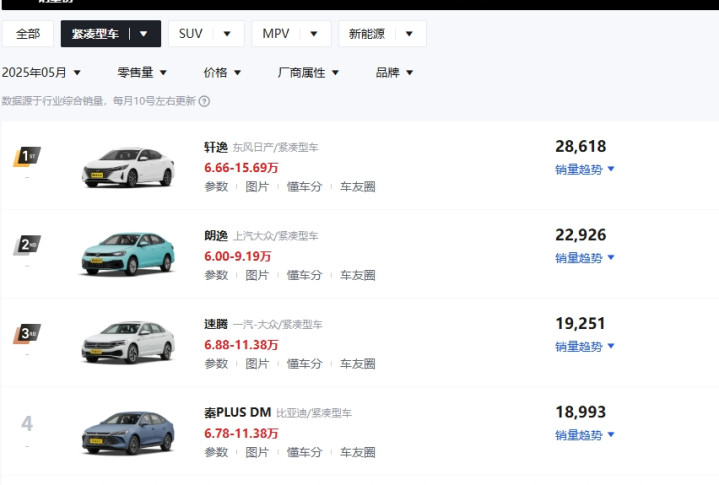The image size is (719, 485).
Task: Expand the SUV dropdown arrow
Action: coord(227,34)
